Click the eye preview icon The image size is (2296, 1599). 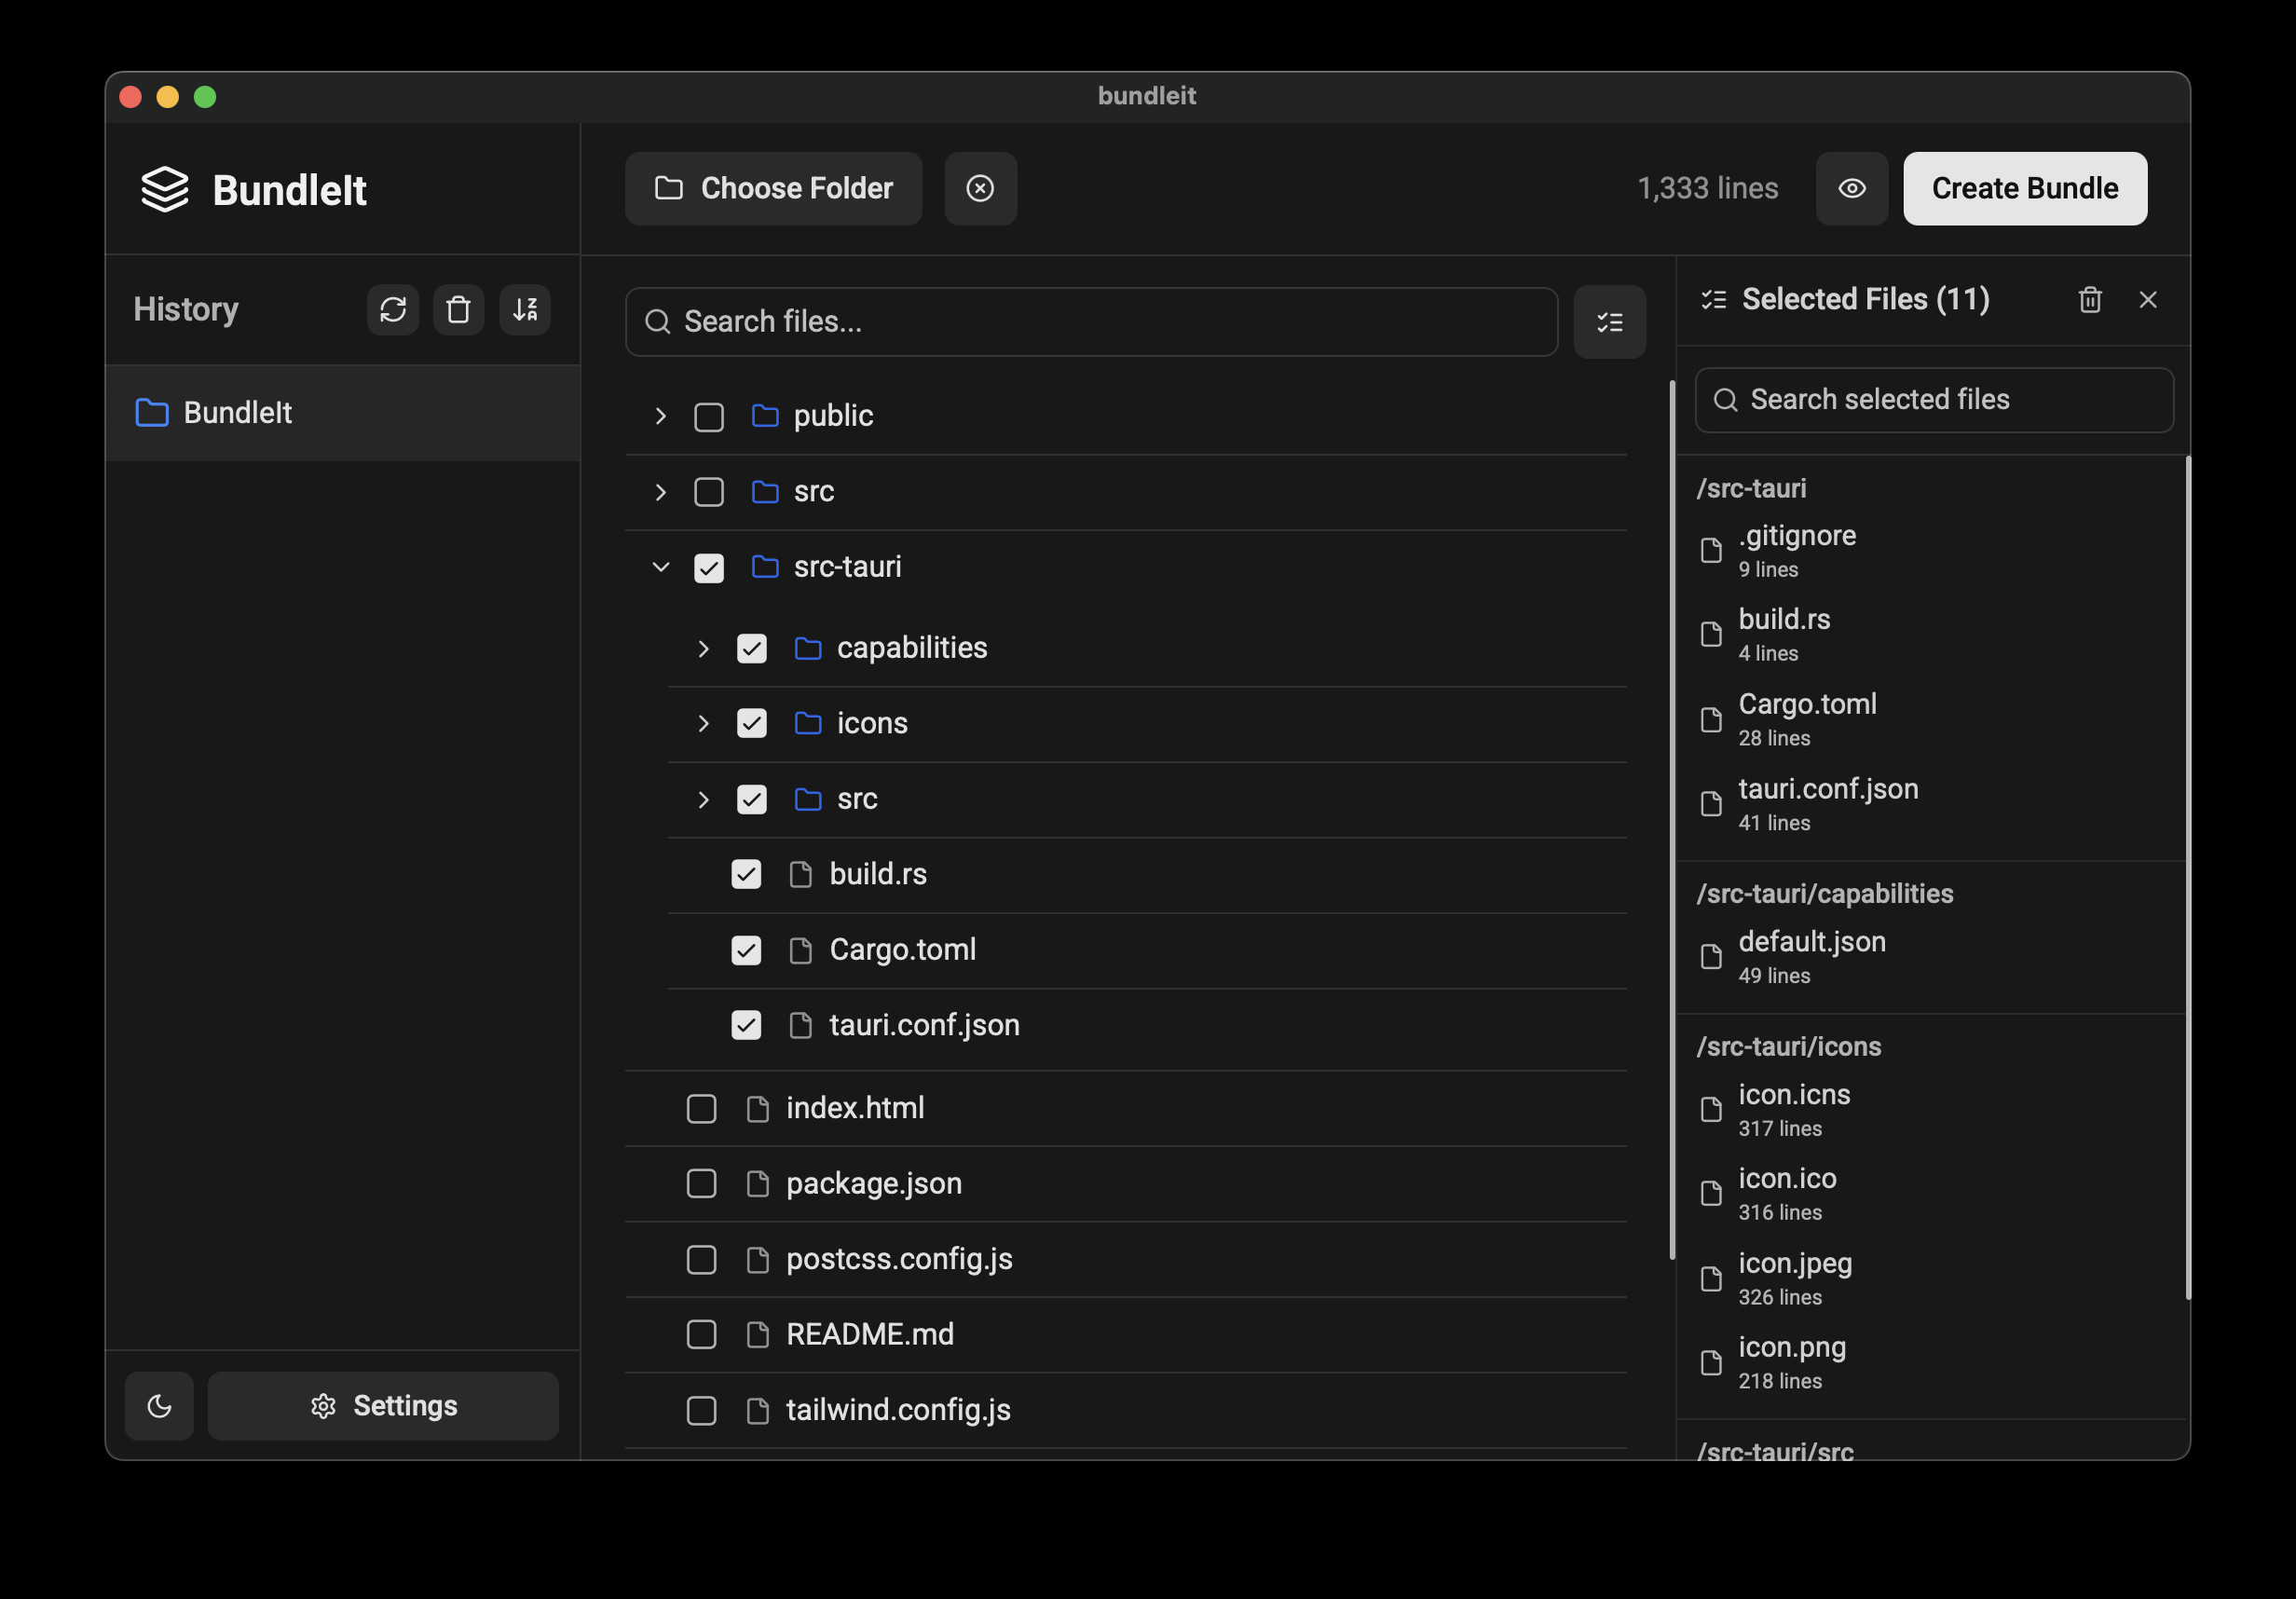point(1851,188)
